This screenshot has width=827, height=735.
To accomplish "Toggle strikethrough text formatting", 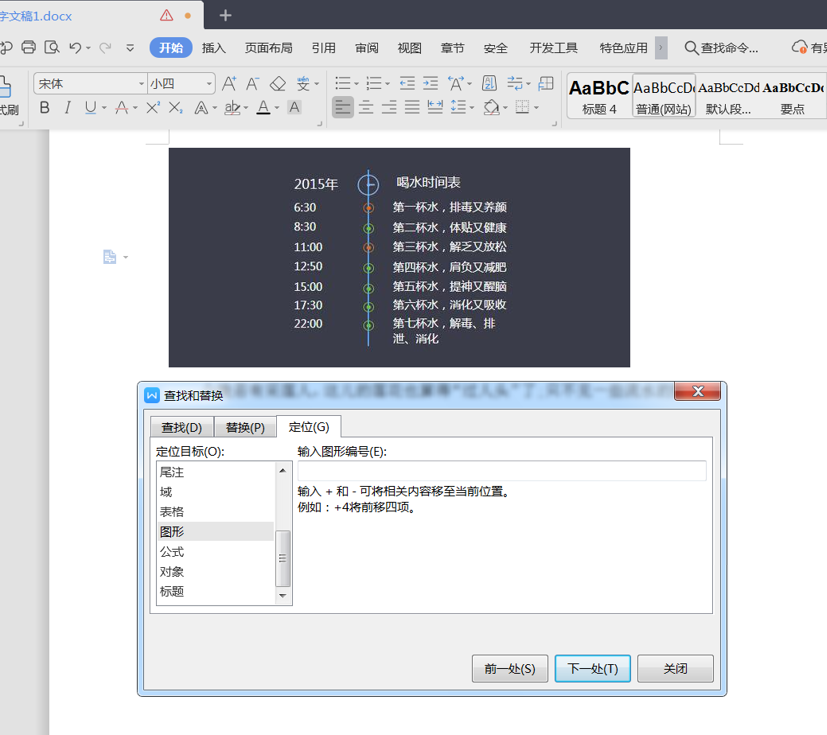I will pos(121,108).
